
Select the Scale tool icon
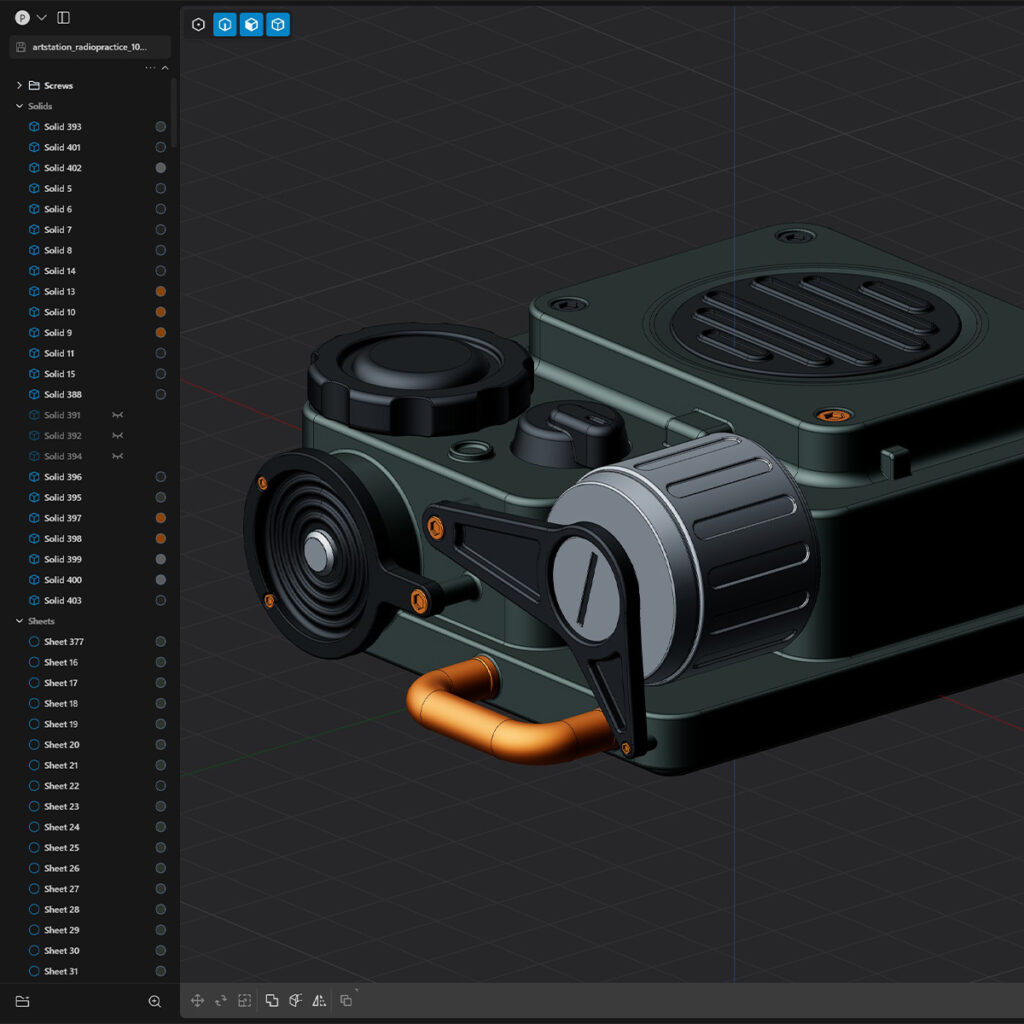click(244, 1000)
